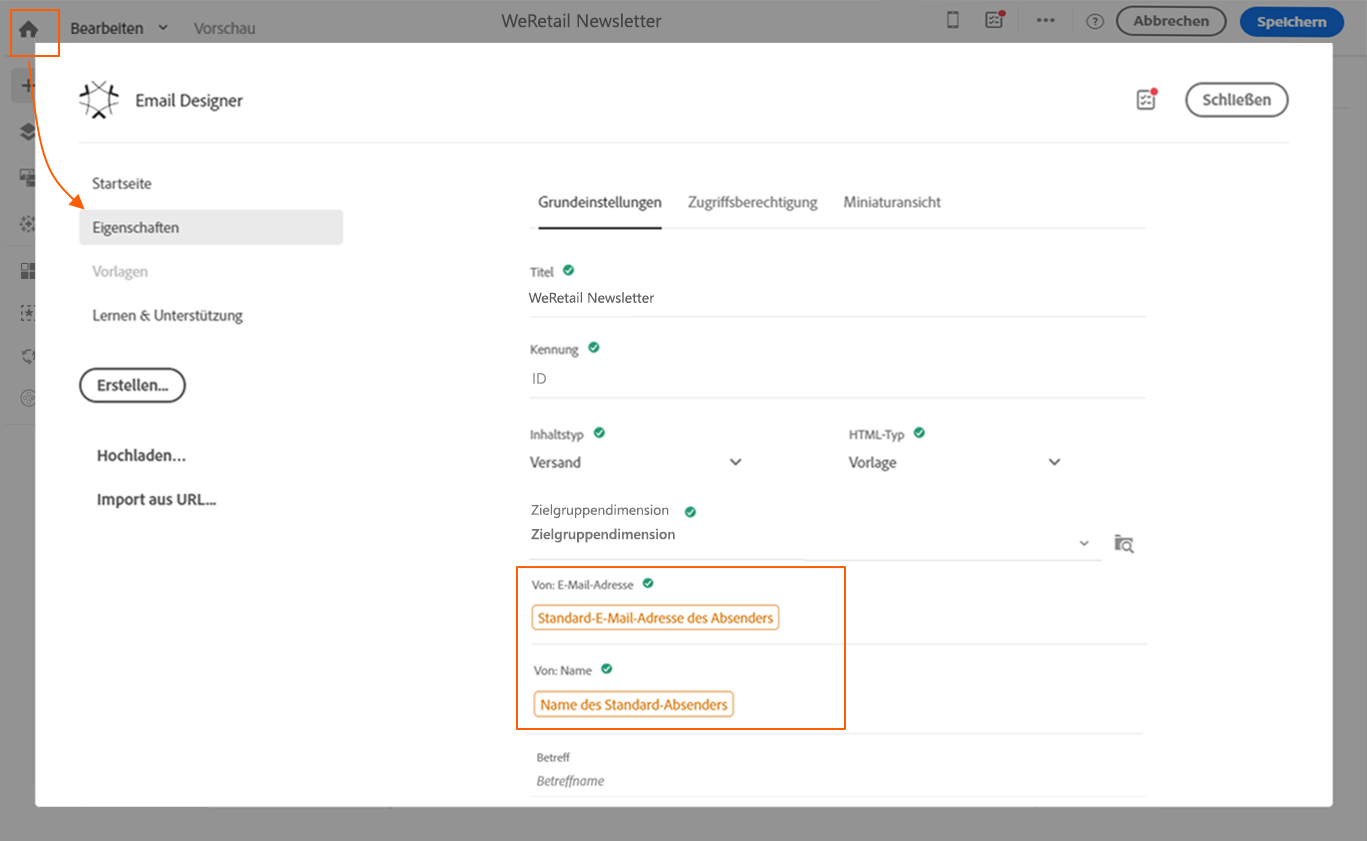Select Startseite in the left menu
Screen dimensions: 1367x841
[x=122, y=184]
